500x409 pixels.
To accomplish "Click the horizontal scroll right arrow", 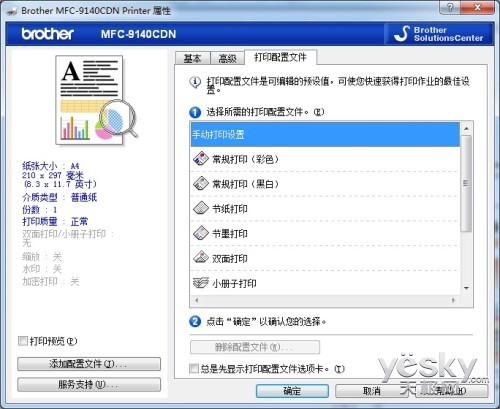I will tap(453, 300).
